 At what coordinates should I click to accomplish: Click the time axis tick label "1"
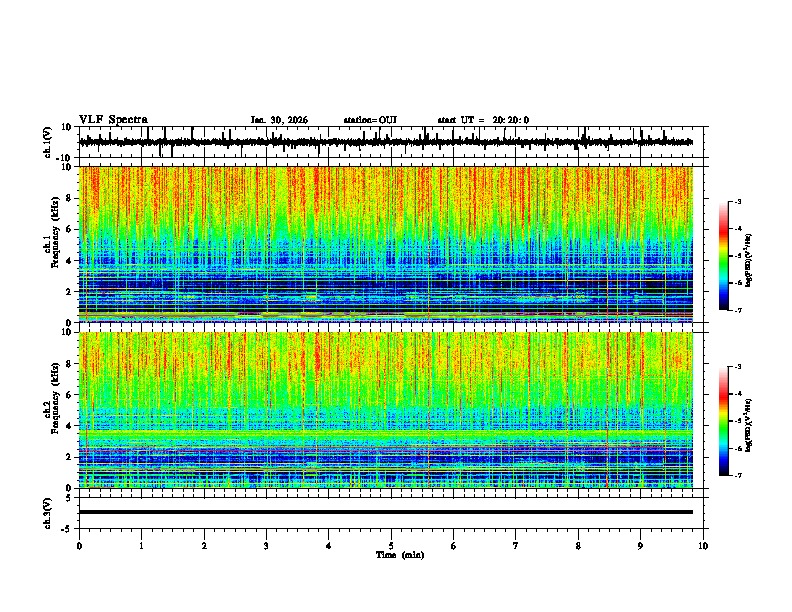pyautogui.click(x=141, y=546)
